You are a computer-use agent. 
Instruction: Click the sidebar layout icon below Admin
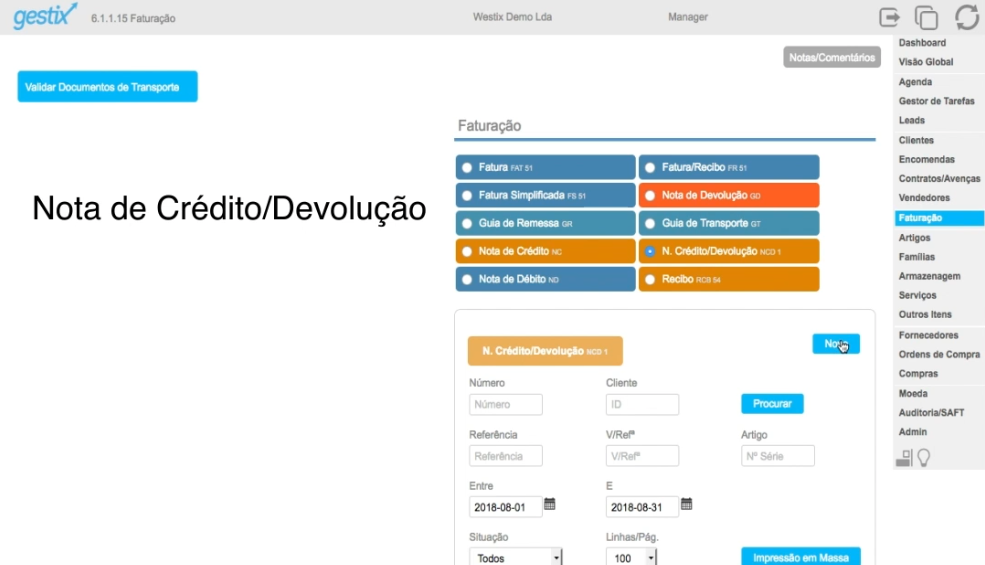pyautogui.click(x=904, y=458)
